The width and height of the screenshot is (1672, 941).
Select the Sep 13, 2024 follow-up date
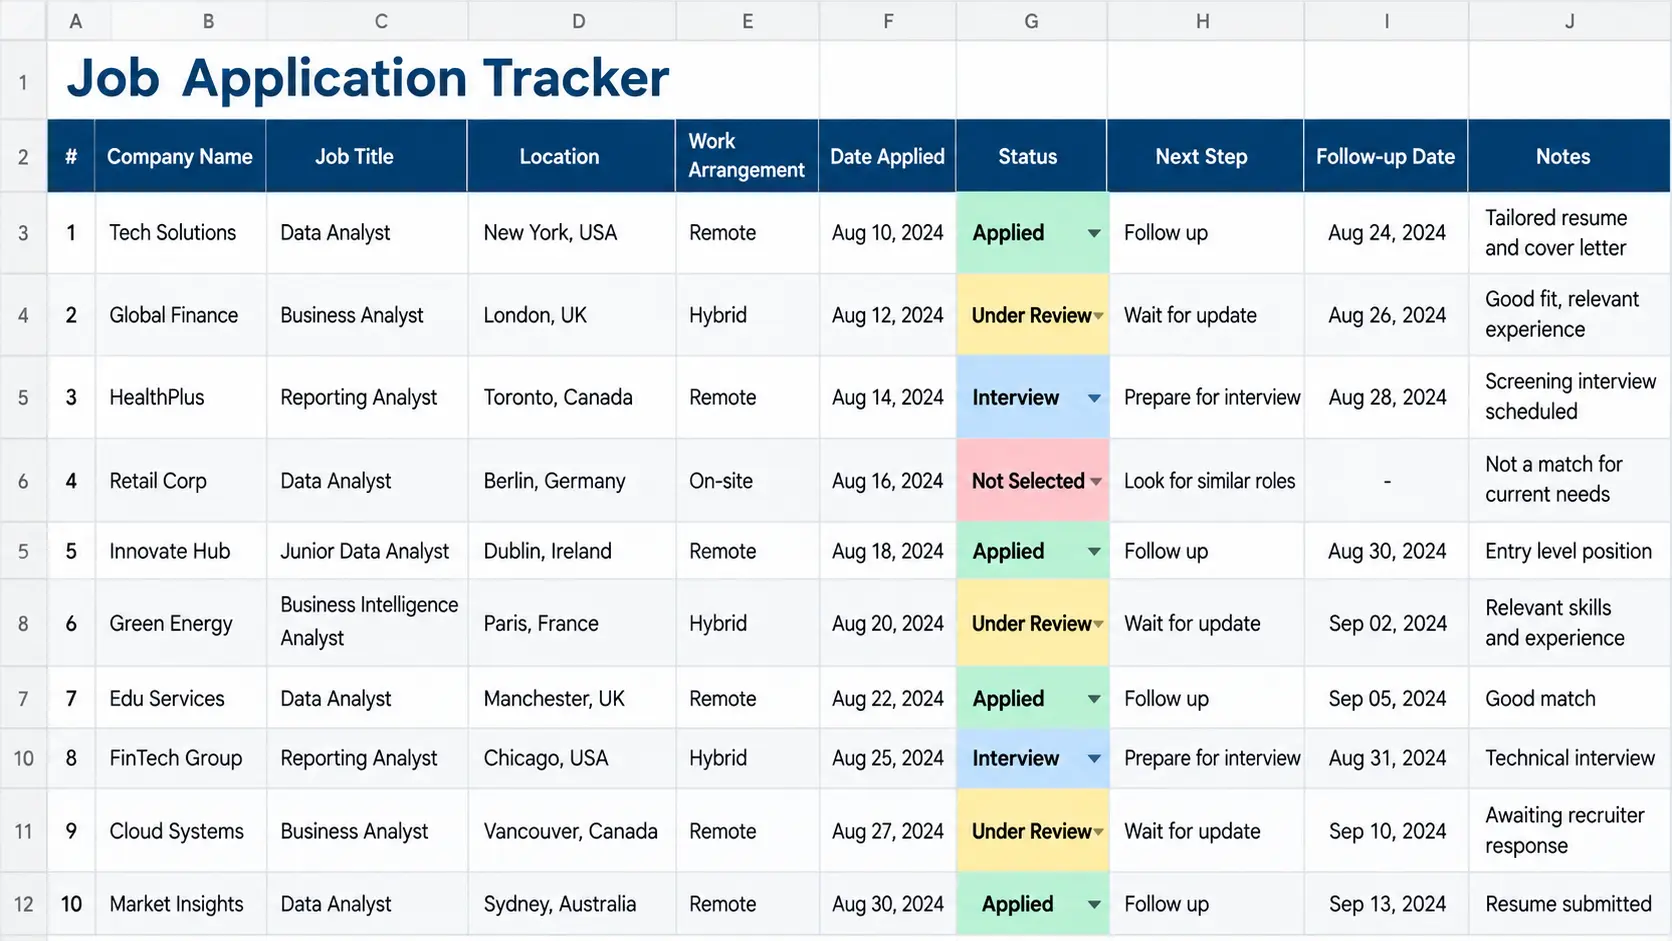point(1386,904)
